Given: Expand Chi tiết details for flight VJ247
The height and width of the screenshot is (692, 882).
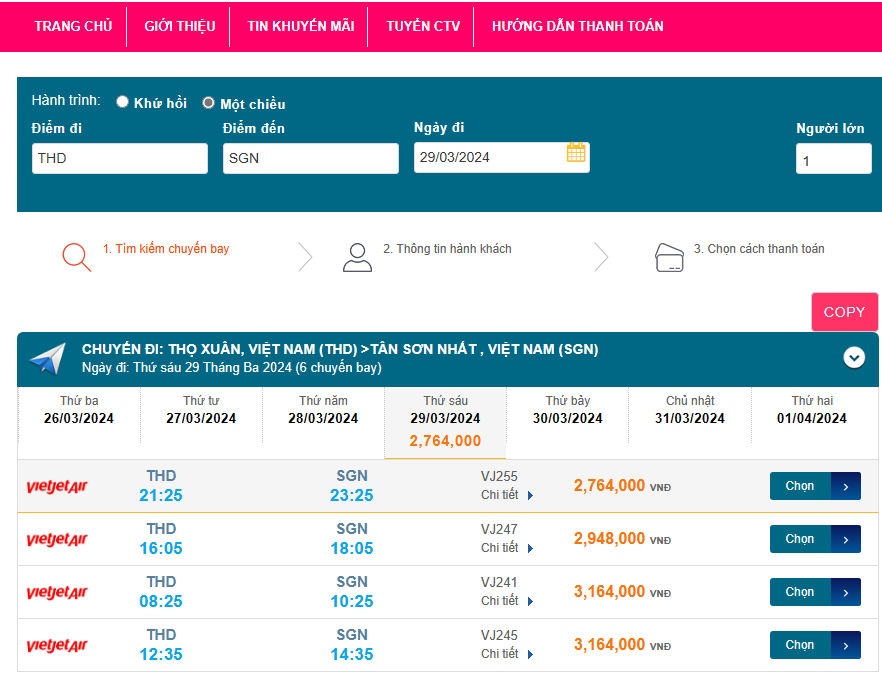Looking at the screenshot, I should coord(506,548).
